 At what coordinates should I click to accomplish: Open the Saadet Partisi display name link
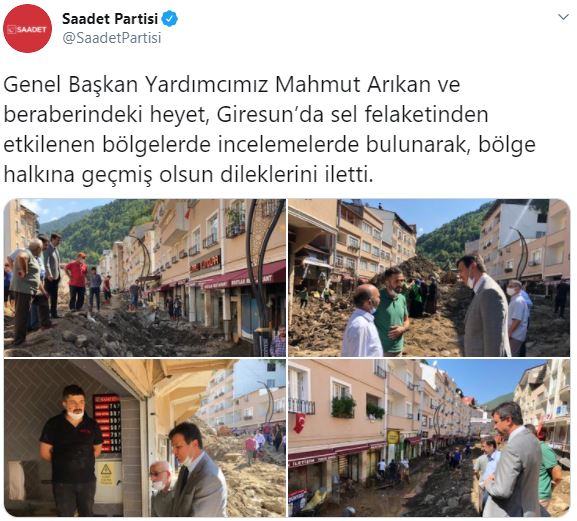pyautogui.click(x=110, y=19)
